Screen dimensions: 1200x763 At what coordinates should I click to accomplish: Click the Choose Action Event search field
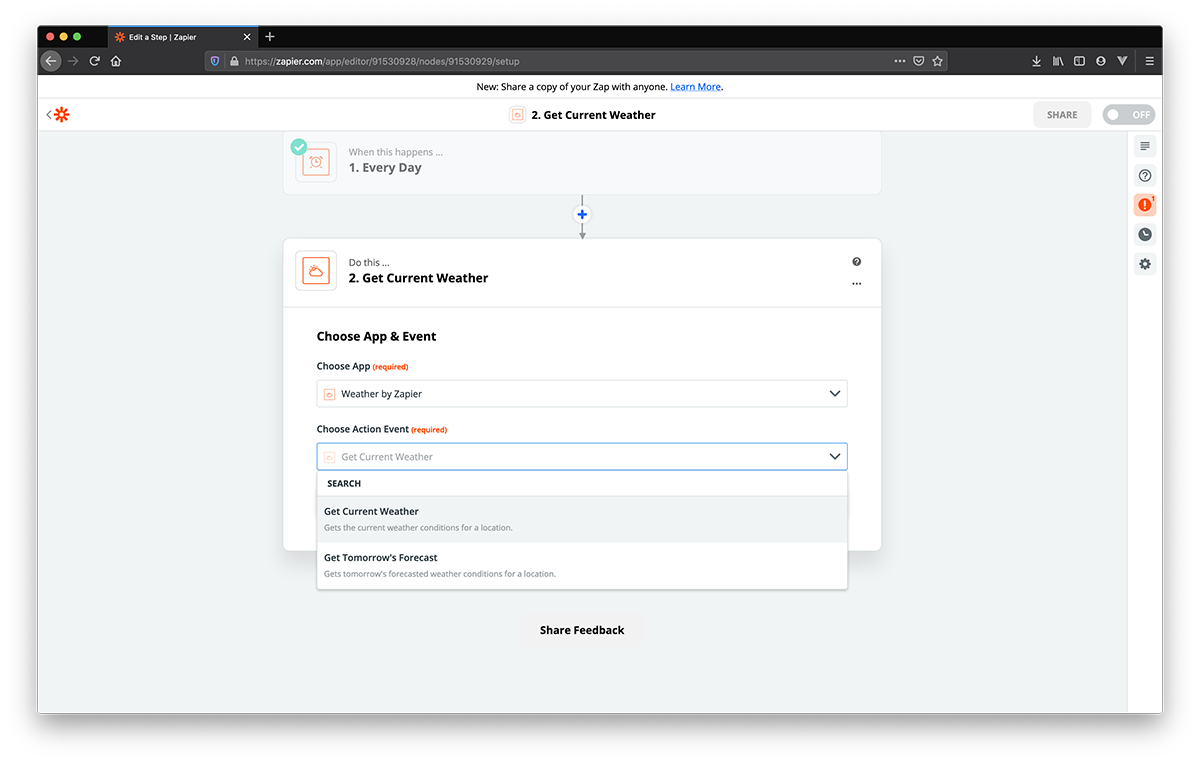coord(582,457)
